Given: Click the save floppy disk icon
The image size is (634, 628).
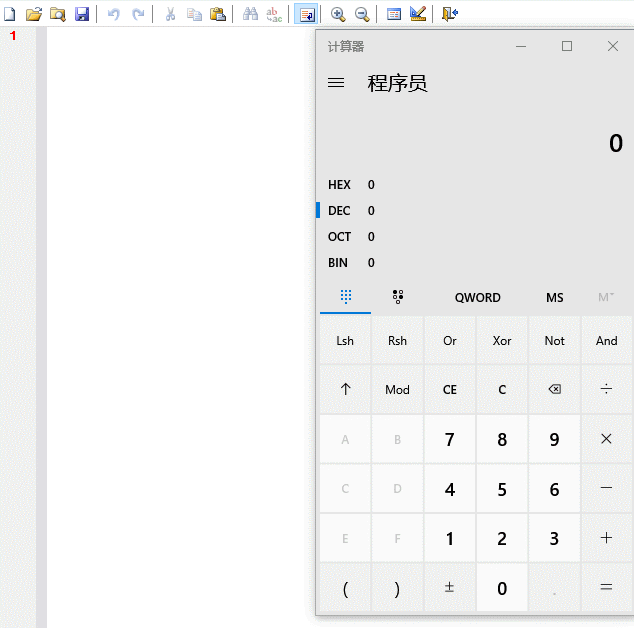Looking at the screenshot, I should (x=82, y=14).
